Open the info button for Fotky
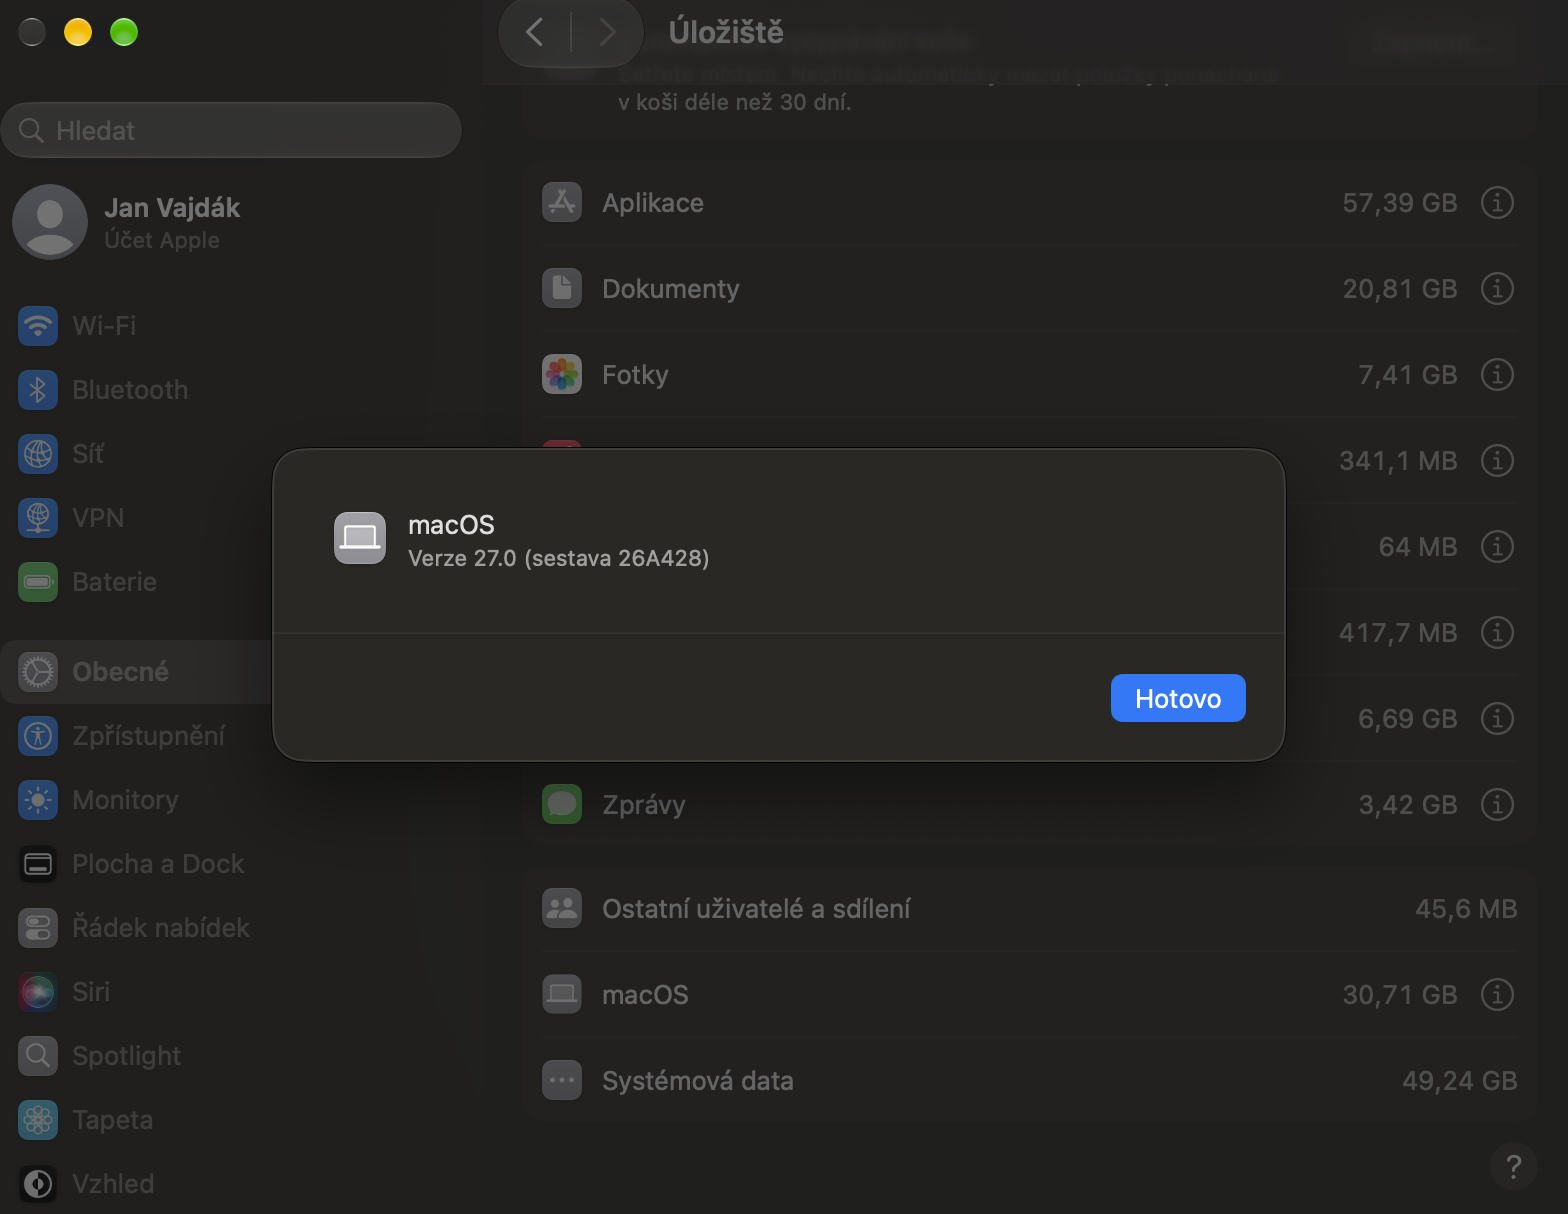This screenshot has width=1568, height=1214. click(1497, 375)
